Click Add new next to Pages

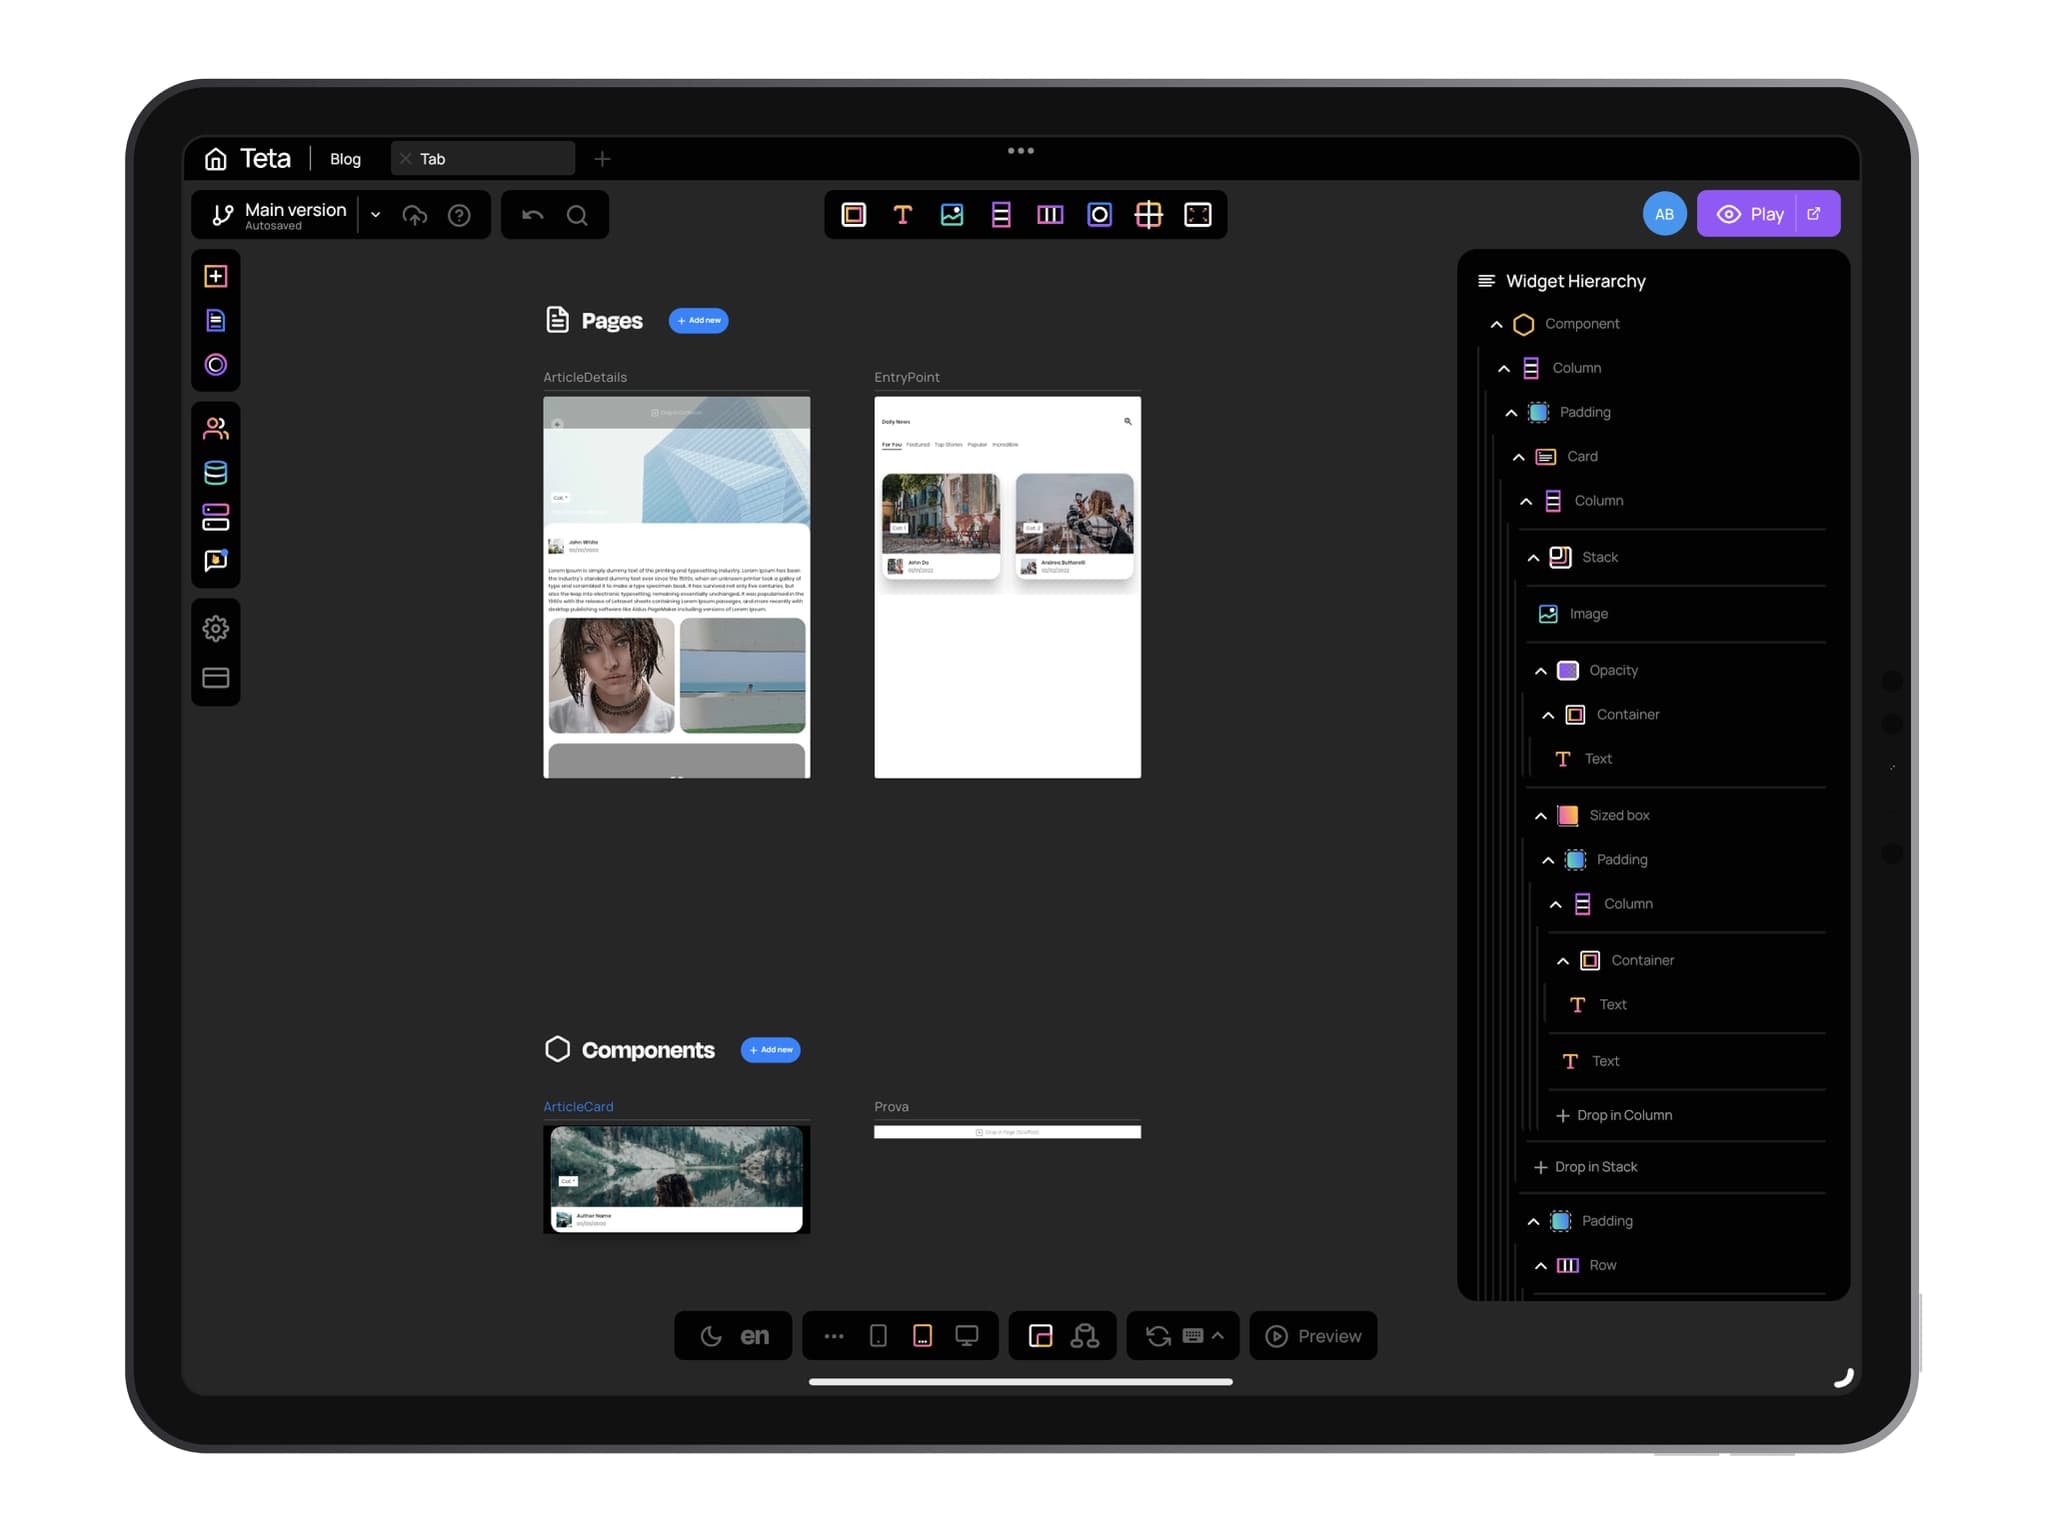point(698,320)
